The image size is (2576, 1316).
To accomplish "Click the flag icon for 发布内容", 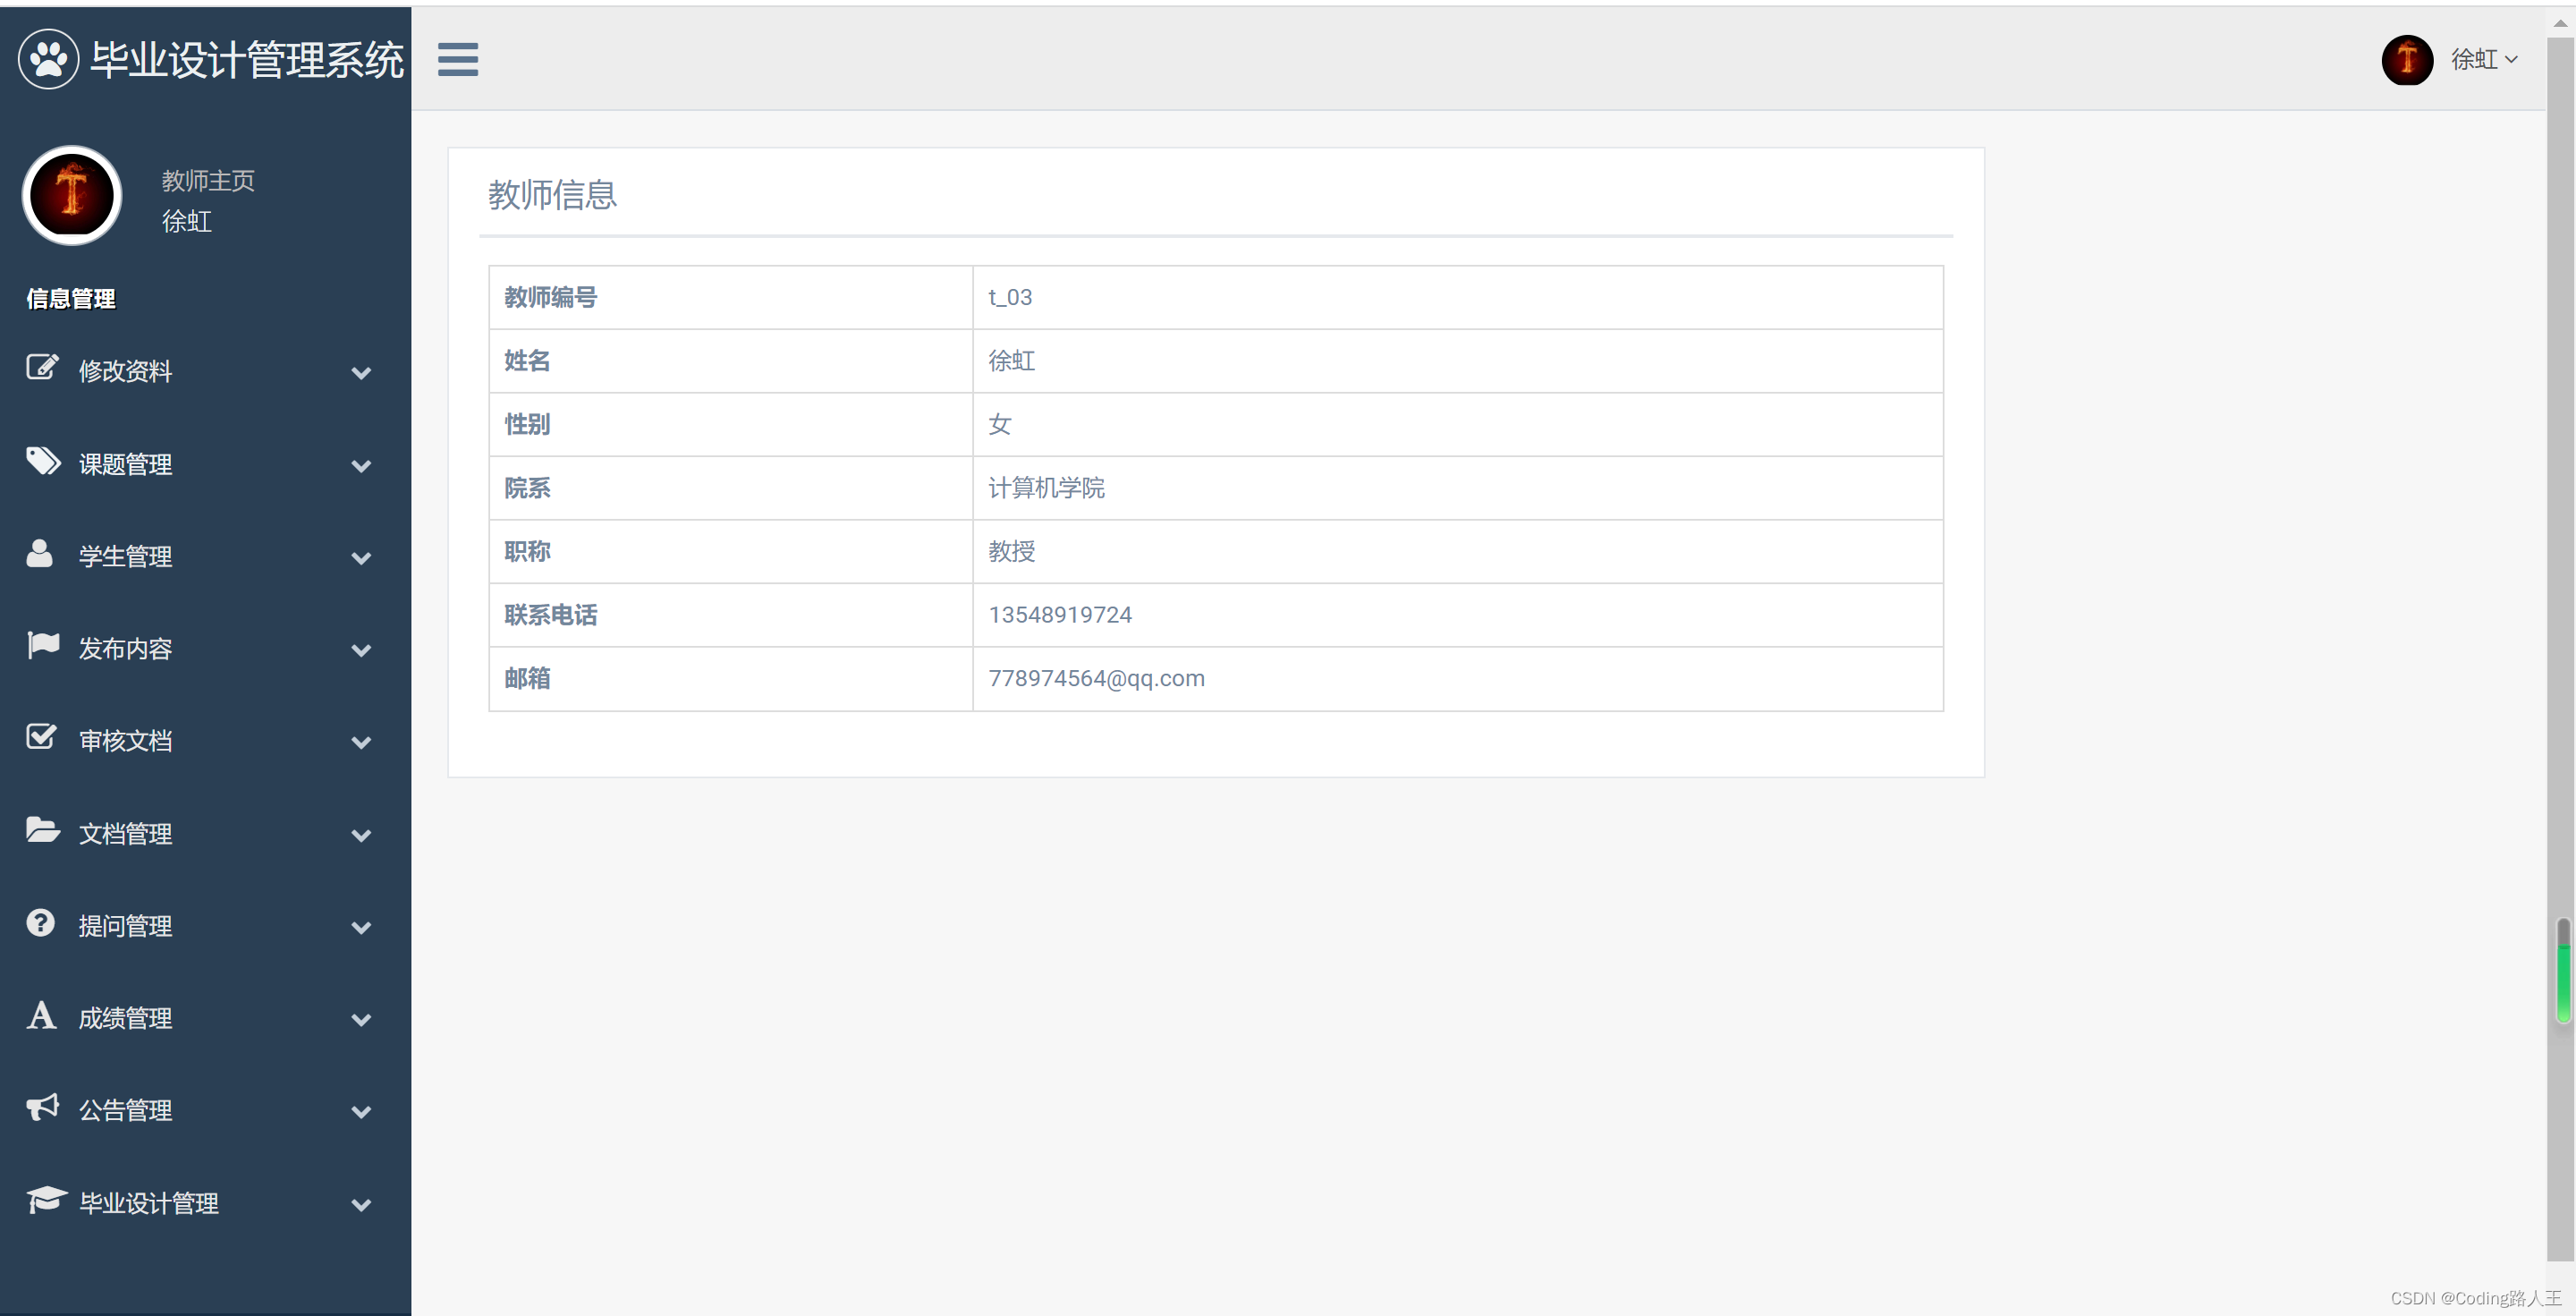I will [43, 645].
